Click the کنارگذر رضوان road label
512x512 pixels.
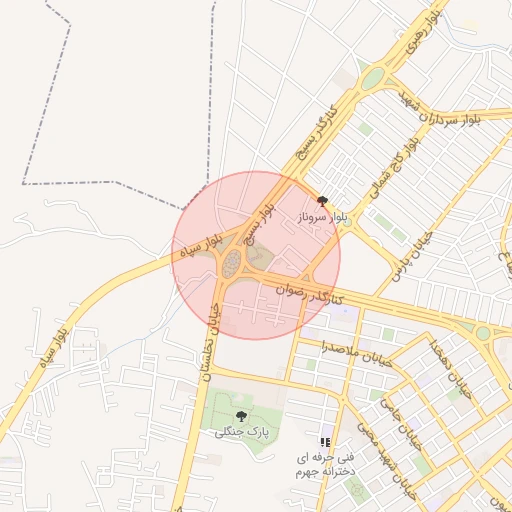coord(309,295)
